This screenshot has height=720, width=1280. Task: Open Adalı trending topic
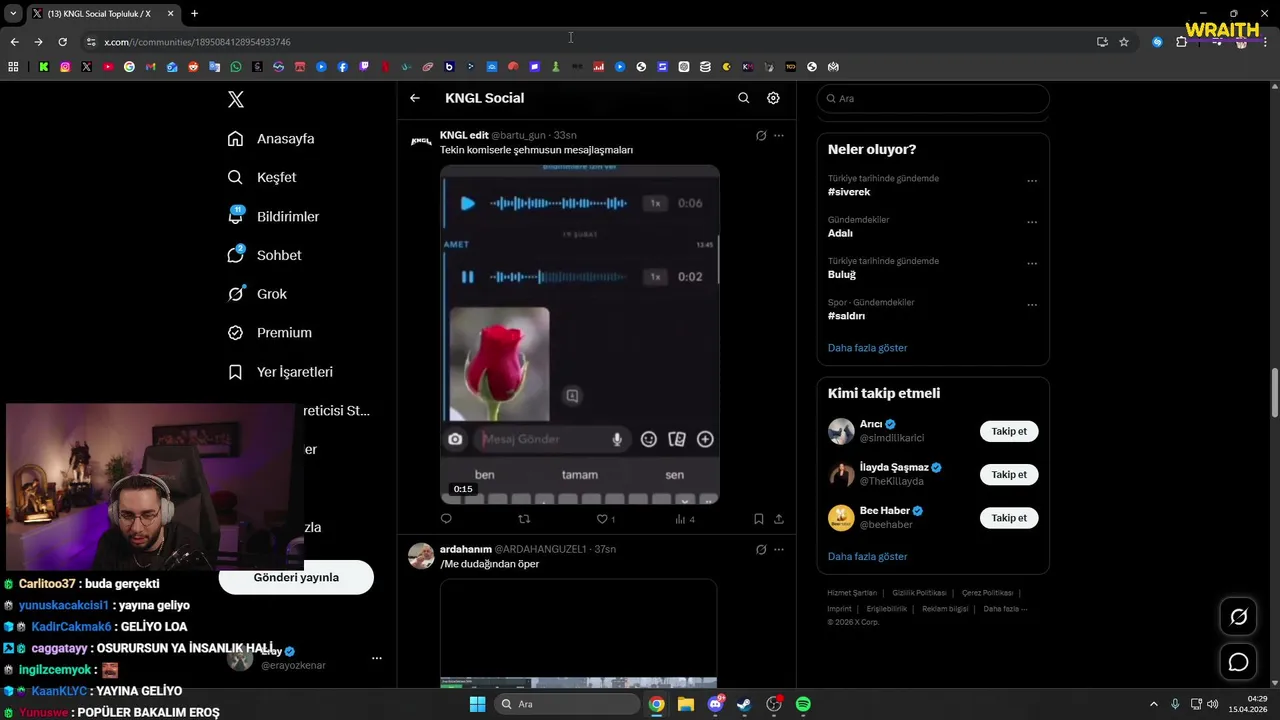tap(840, 233)
